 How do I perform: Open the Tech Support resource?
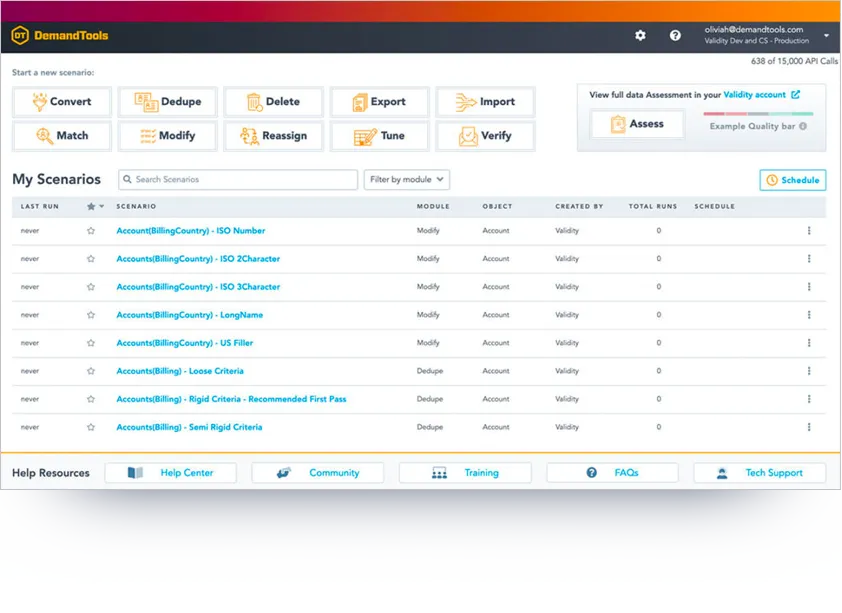pyautogui.click(x=760, y=473)
